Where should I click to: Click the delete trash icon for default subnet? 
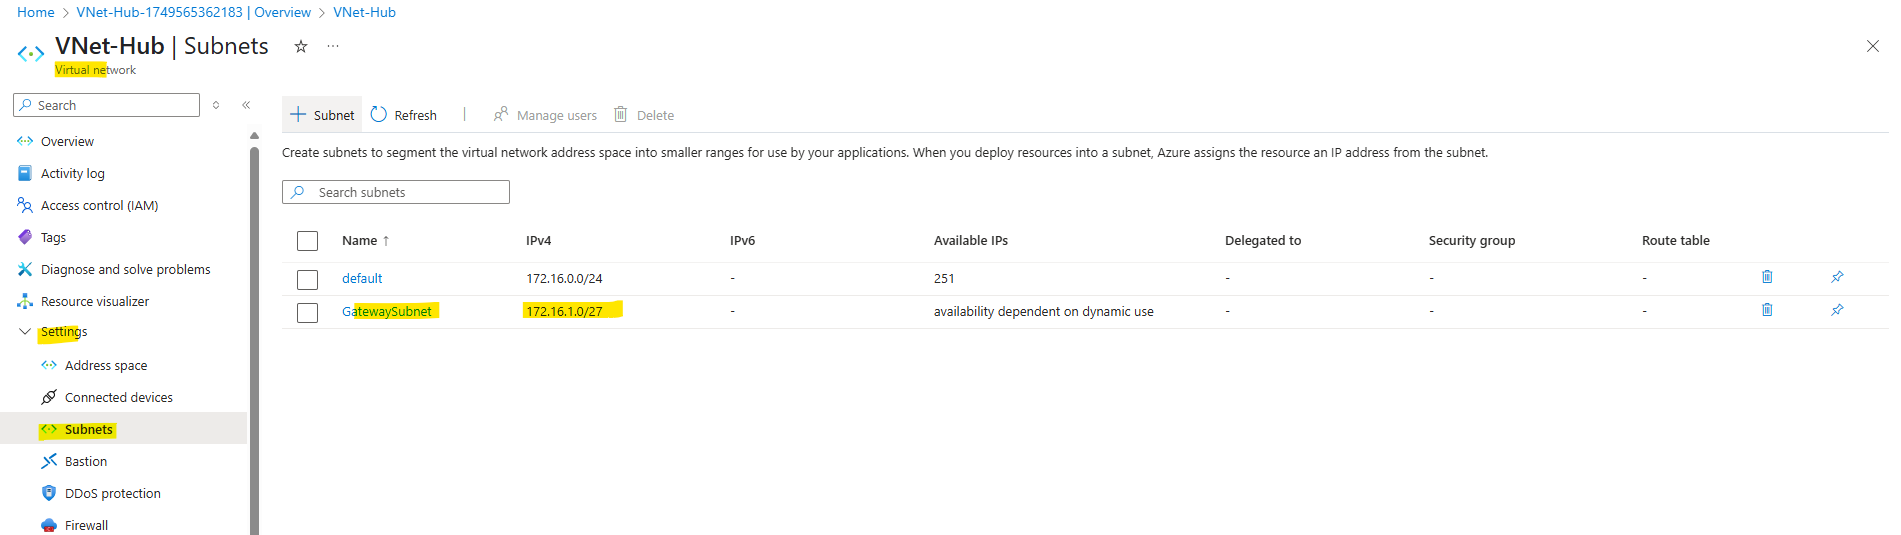(x=1767, y=277)
